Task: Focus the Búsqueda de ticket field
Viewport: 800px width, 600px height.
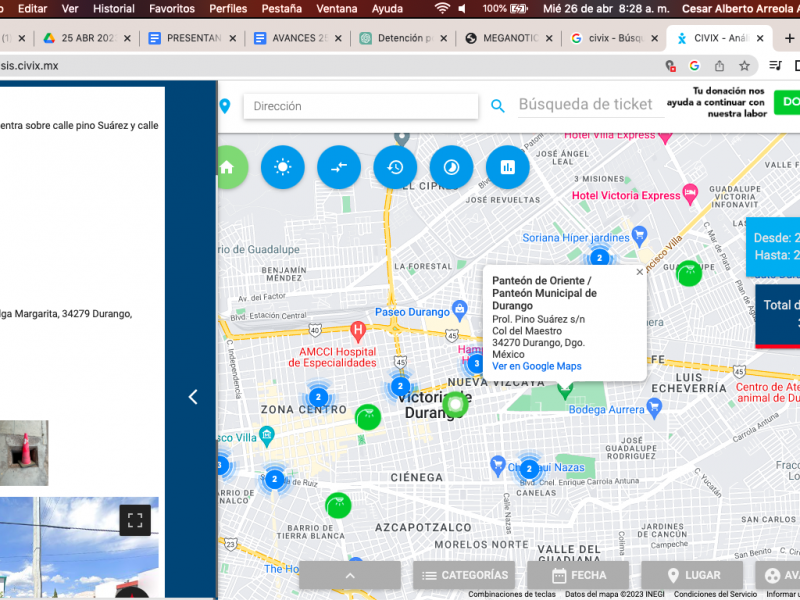Action: click(591, 105)
